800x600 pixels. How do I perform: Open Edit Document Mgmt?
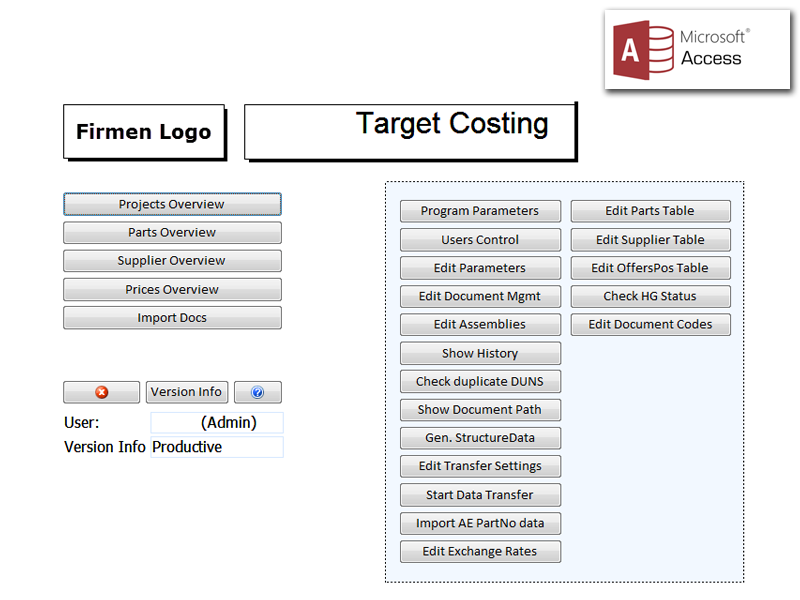coord(480,296)
